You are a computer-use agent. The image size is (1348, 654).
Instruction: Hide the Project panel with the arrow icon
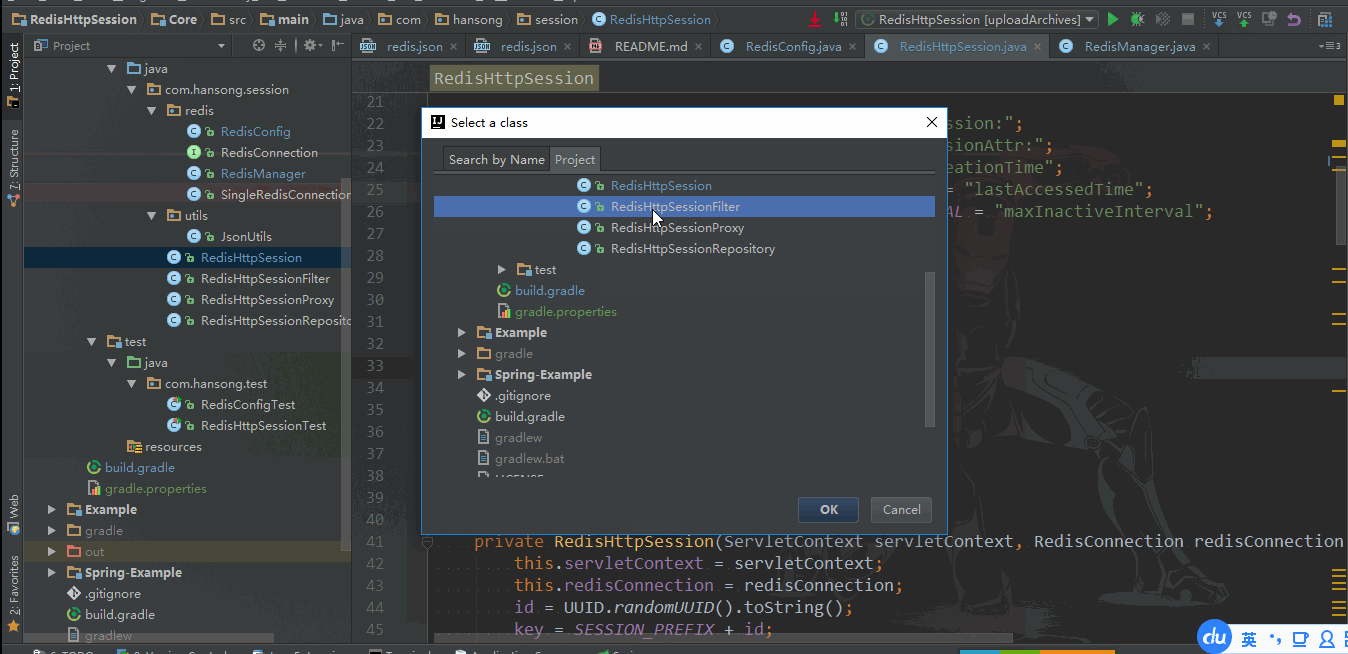338,46
